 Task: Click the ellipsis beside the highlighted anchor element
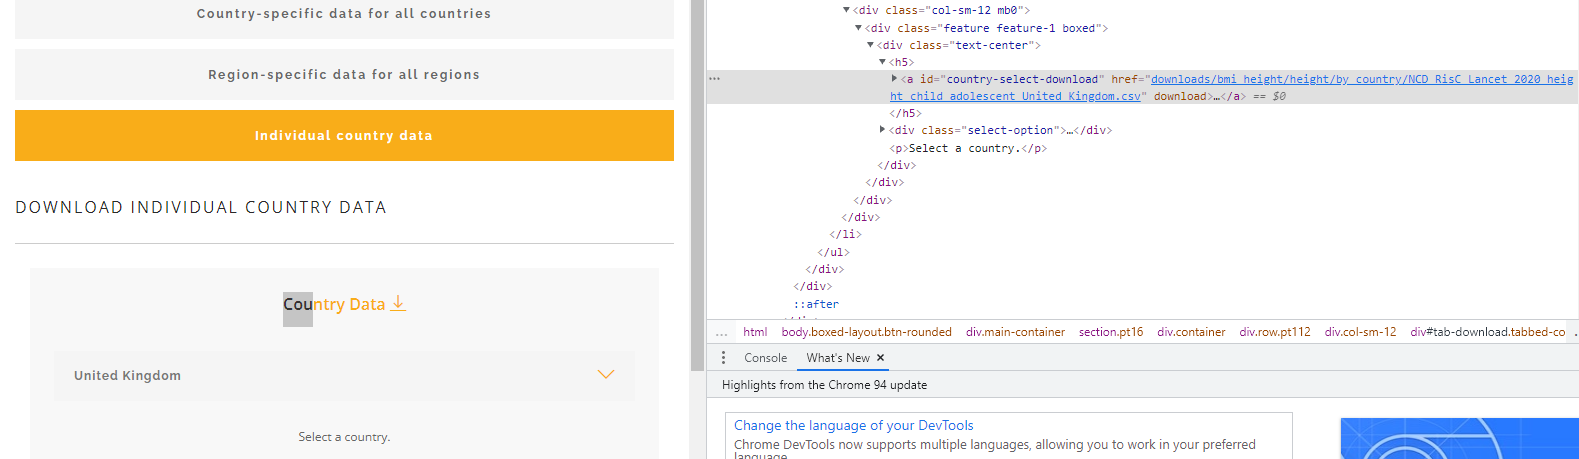(x=714, y=78)
